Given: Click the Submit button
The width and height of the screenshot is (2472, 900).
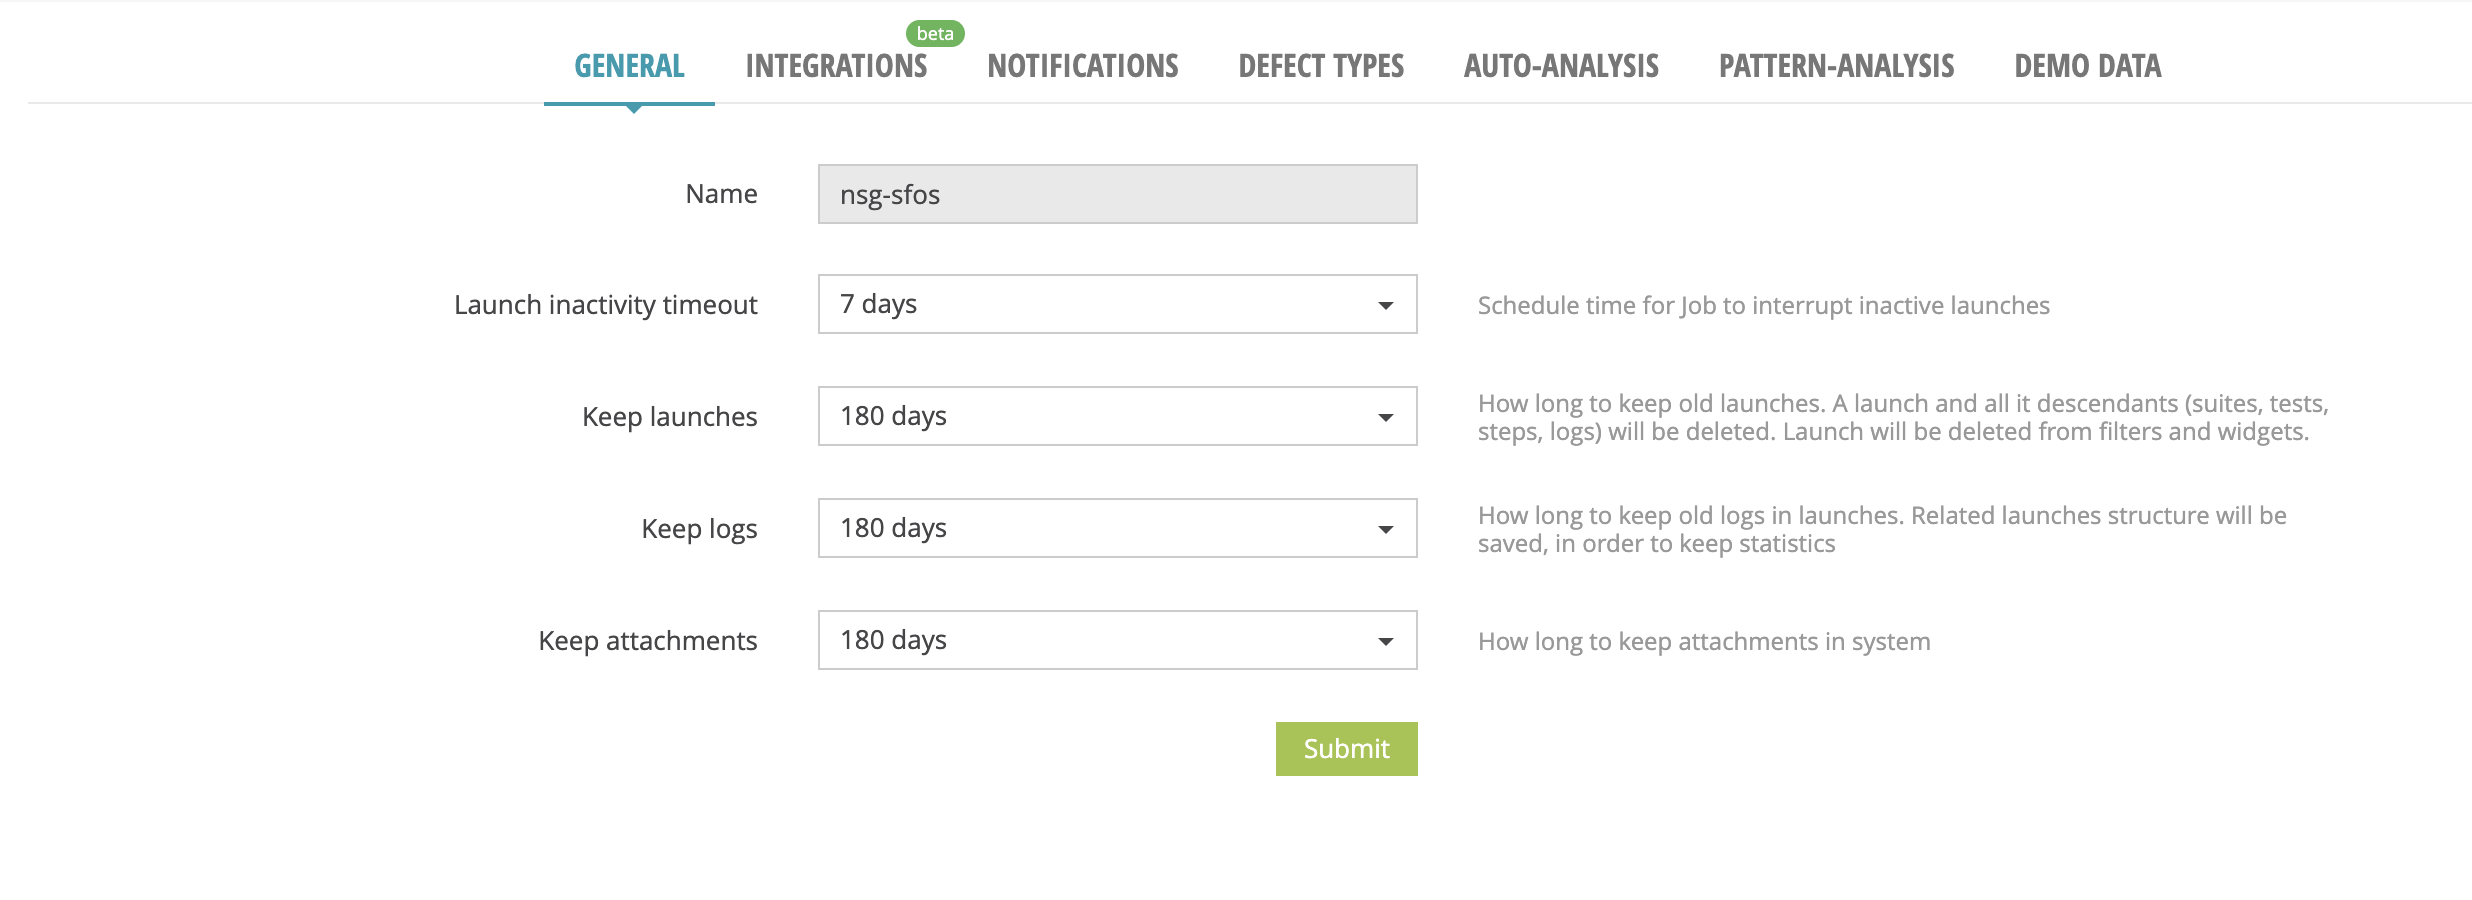Looking at the screenshot, I should click(x=1346, y=748).
